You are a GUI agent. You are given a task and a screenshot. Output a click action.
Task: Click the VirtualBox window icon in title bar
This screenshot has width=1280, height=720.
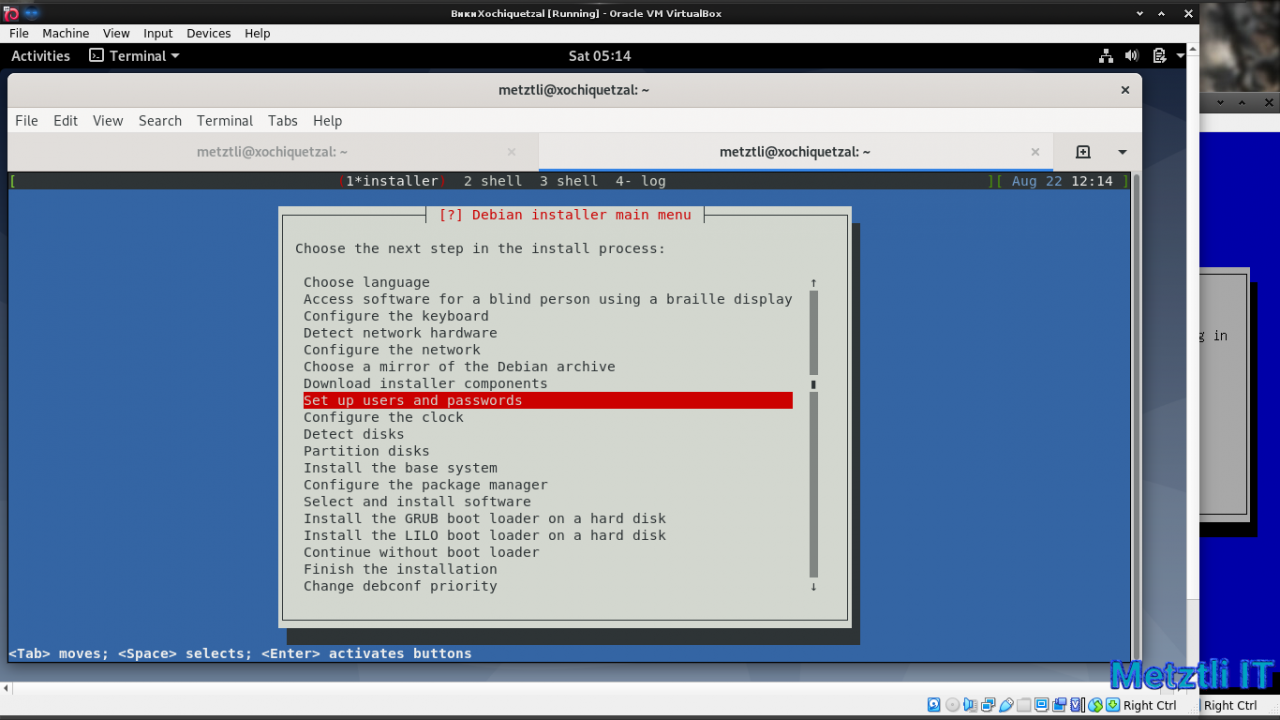[10, 13]
